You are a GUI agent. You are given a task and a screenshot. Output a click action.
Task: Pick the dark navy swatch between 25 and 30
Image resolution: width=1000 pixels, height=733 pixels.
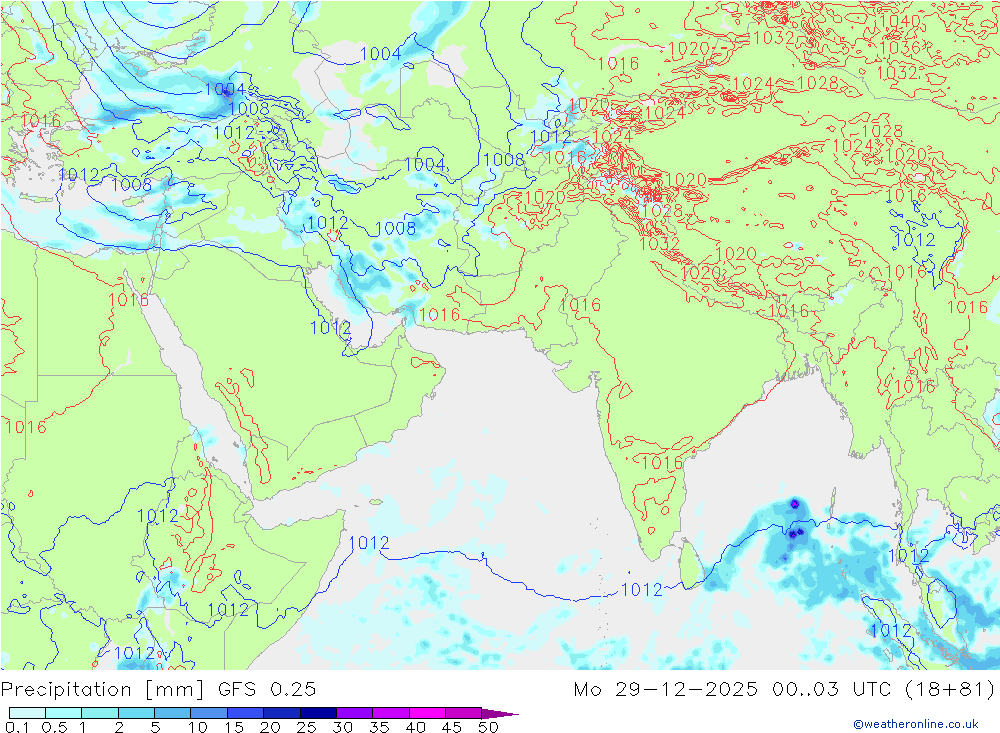click(x=318, y=712)
